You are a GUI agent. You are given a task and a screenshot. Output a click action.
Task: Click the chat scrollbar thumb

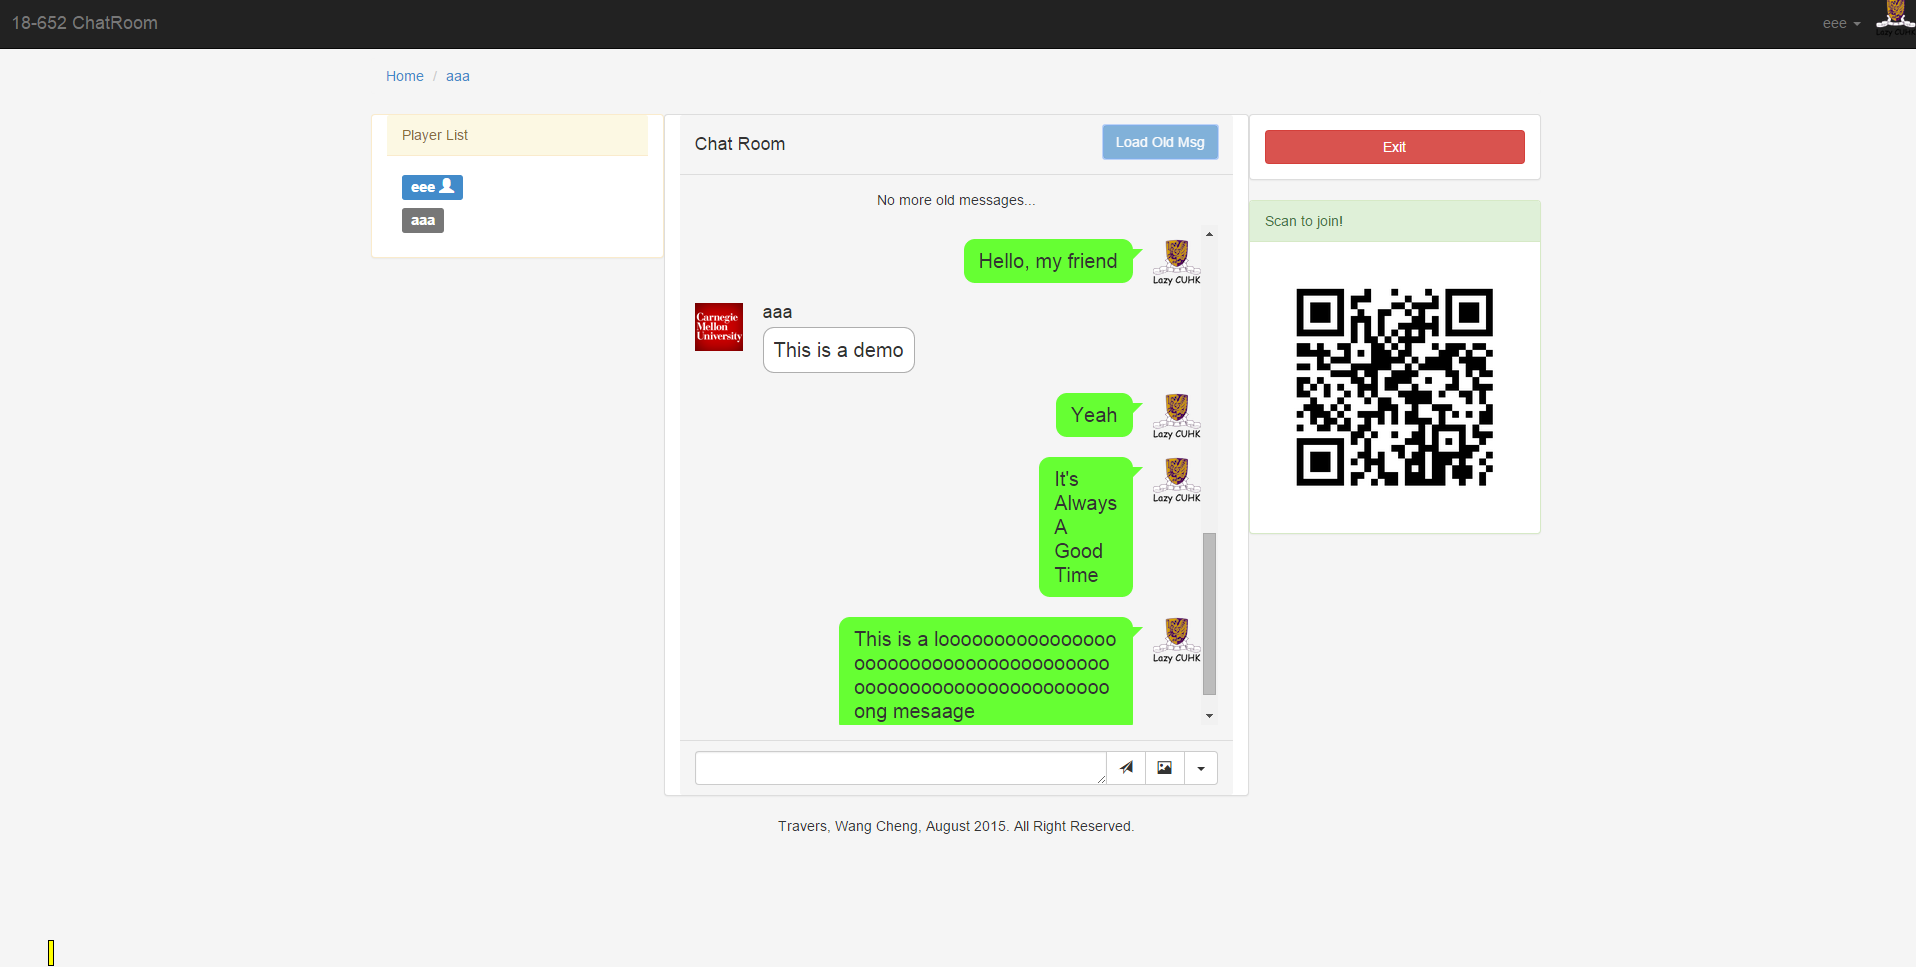pos(1209,613)
